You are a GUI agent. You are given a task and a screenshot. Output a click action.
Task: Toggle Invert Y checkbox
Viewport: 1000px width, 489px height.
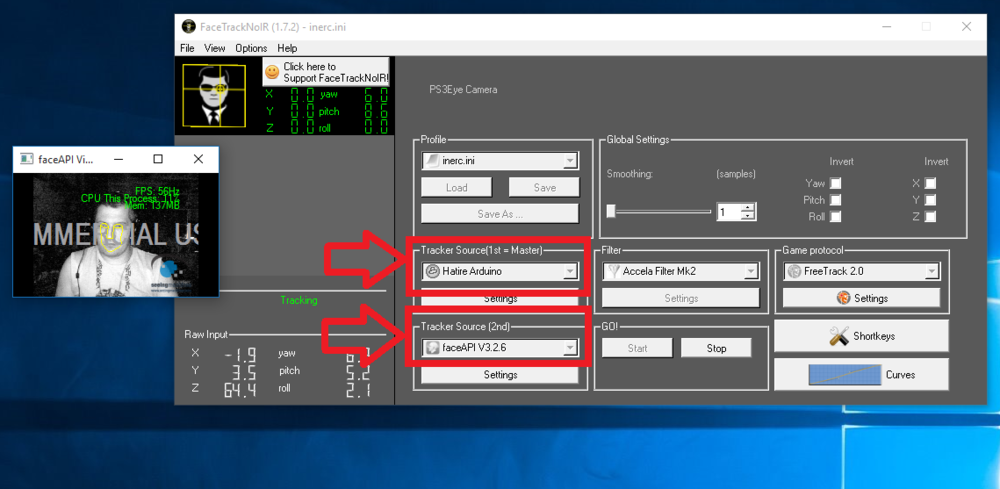tap(930, 200)
